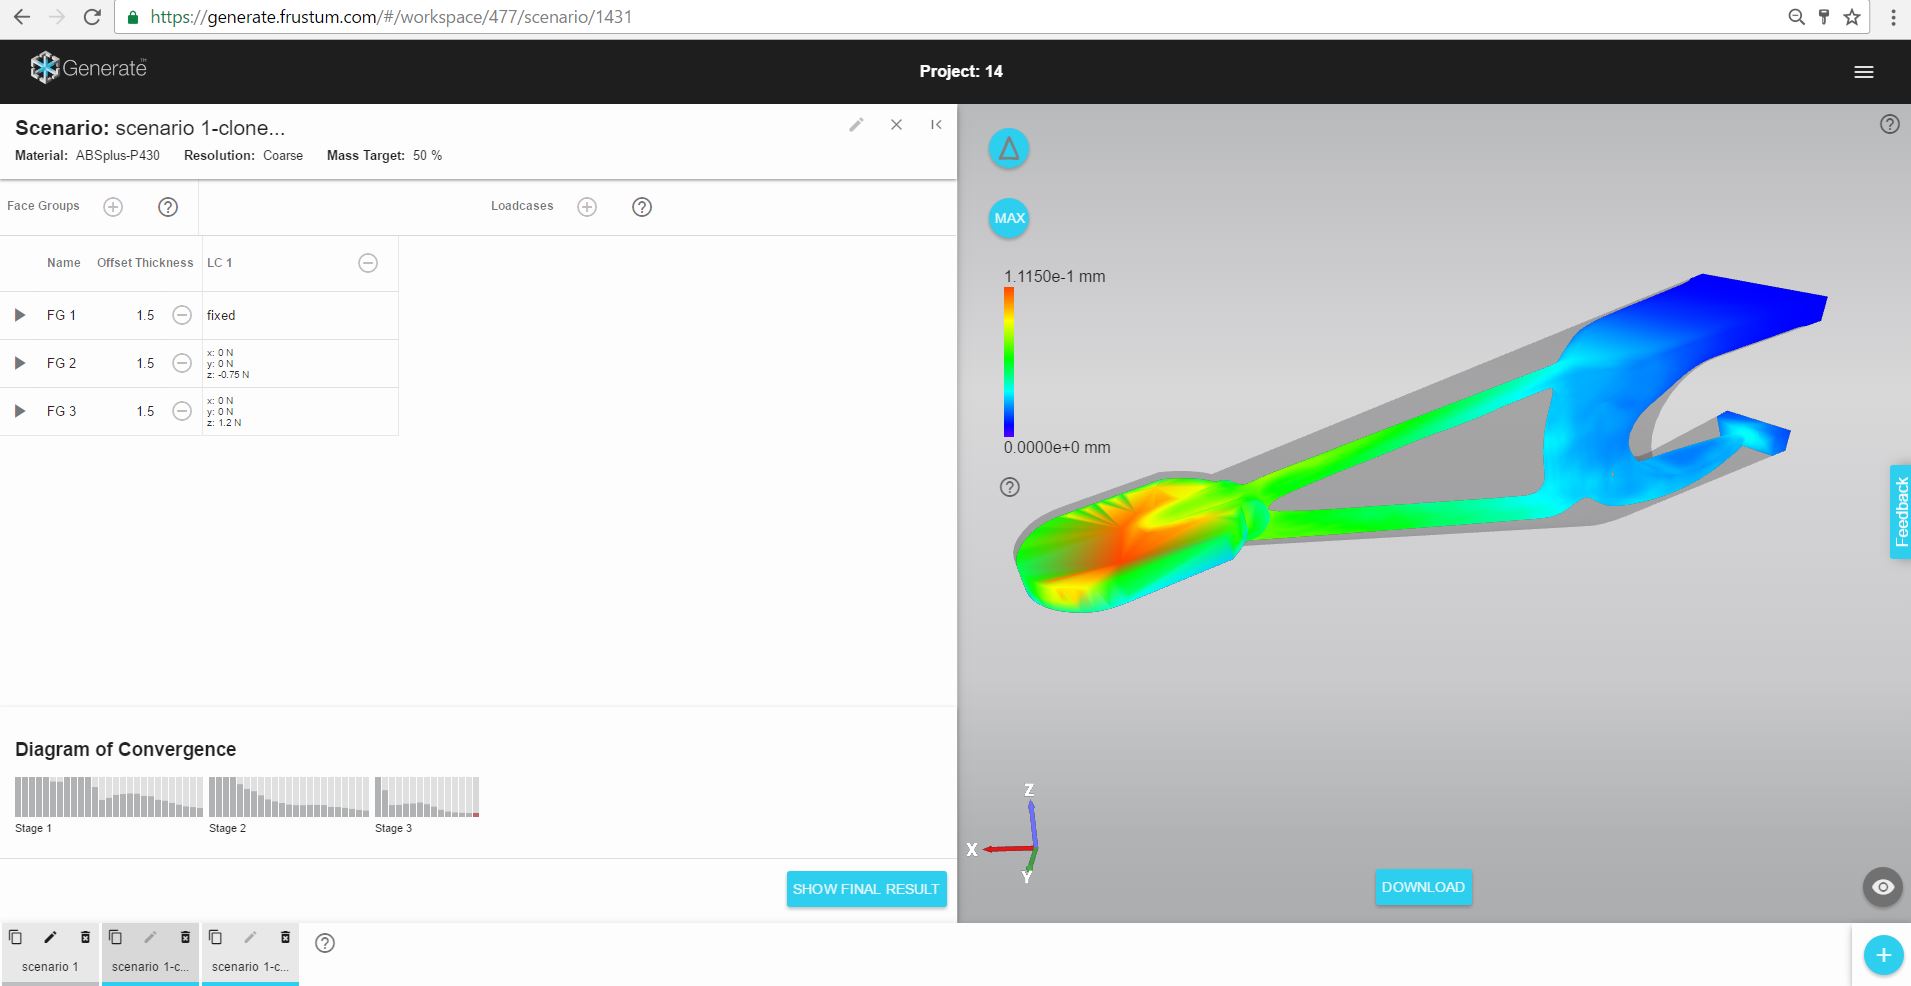
Task: Edit scenario 1 with pencil icon
Action: 50,937
